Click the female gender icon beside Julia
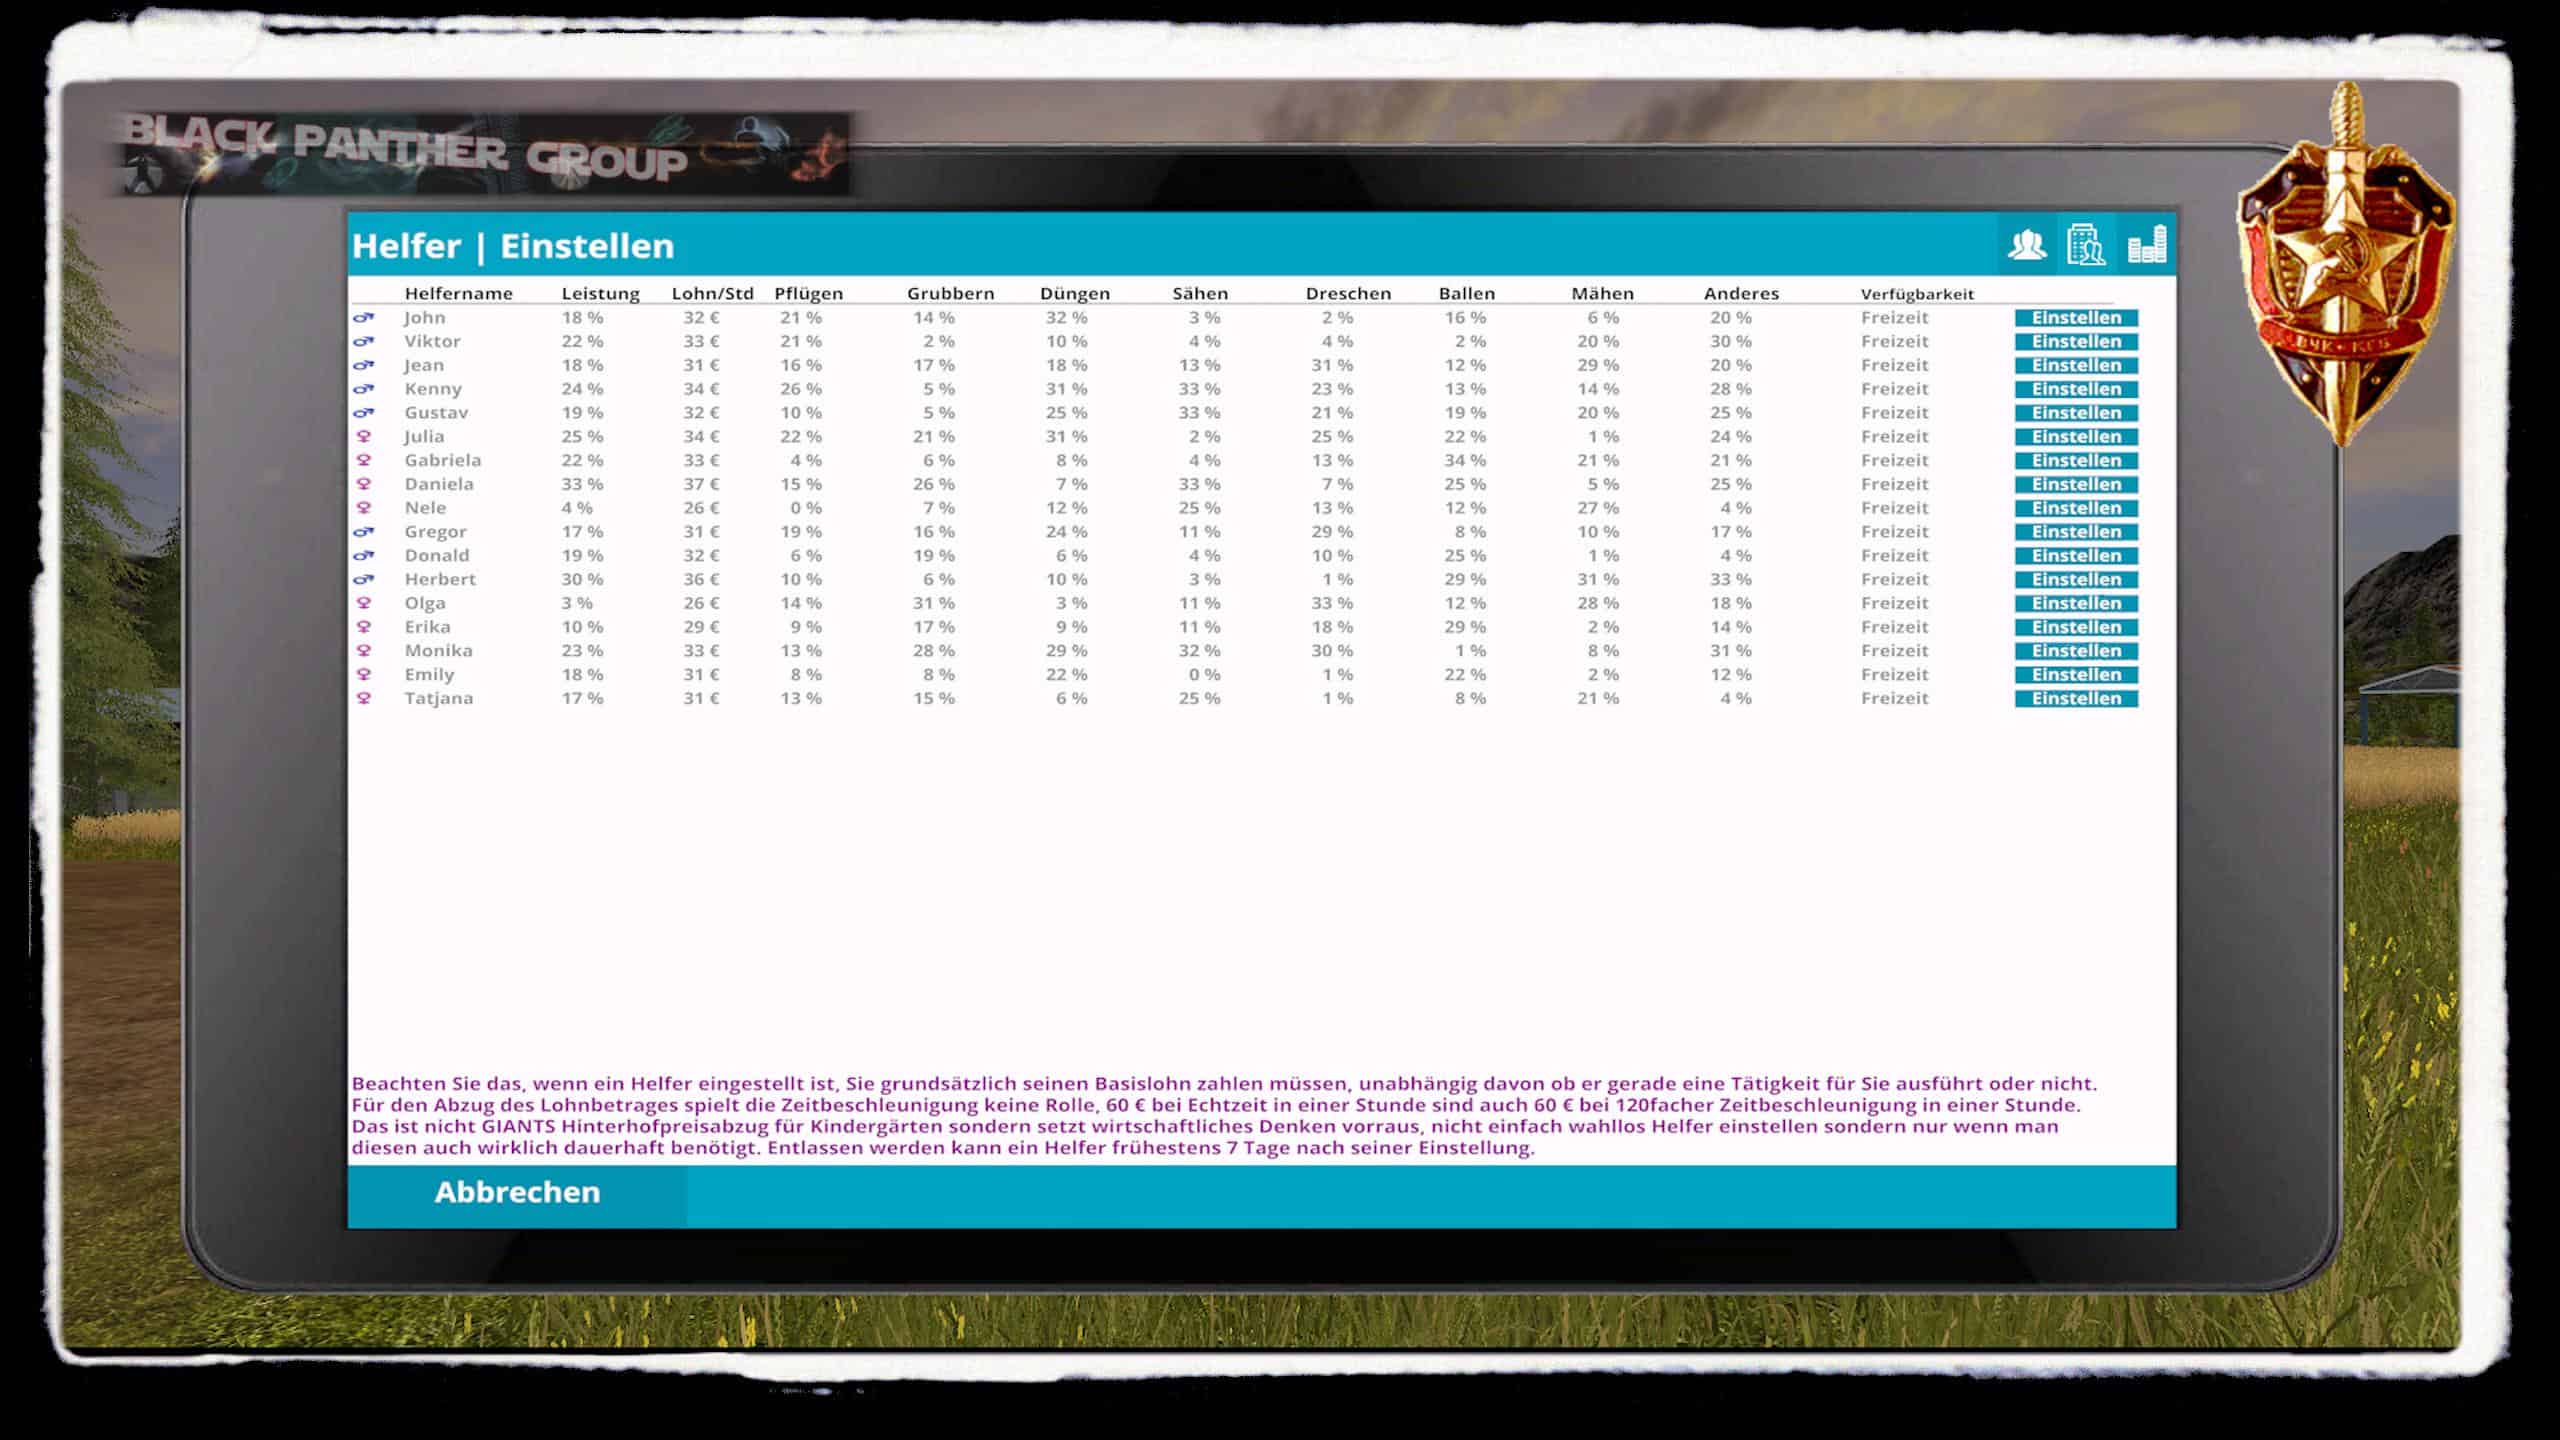 tap(364, 437)
